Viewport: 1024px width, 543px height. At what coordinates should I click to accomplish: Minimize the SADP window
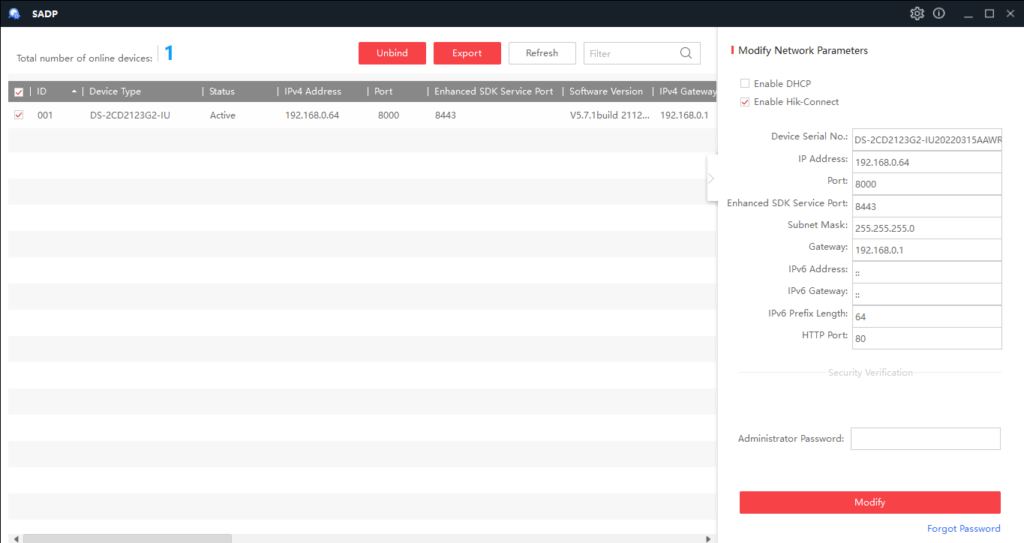(x=967, y=13)
